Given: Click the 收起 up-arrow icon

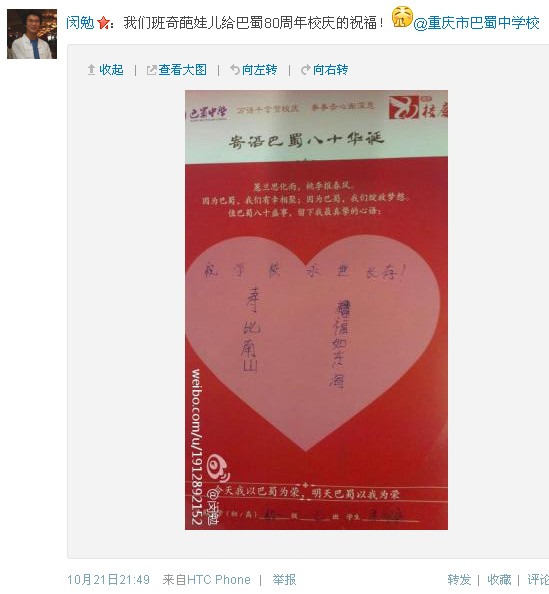Looking at the screenshot, I should pyautogui.click(x=91, y=70).
